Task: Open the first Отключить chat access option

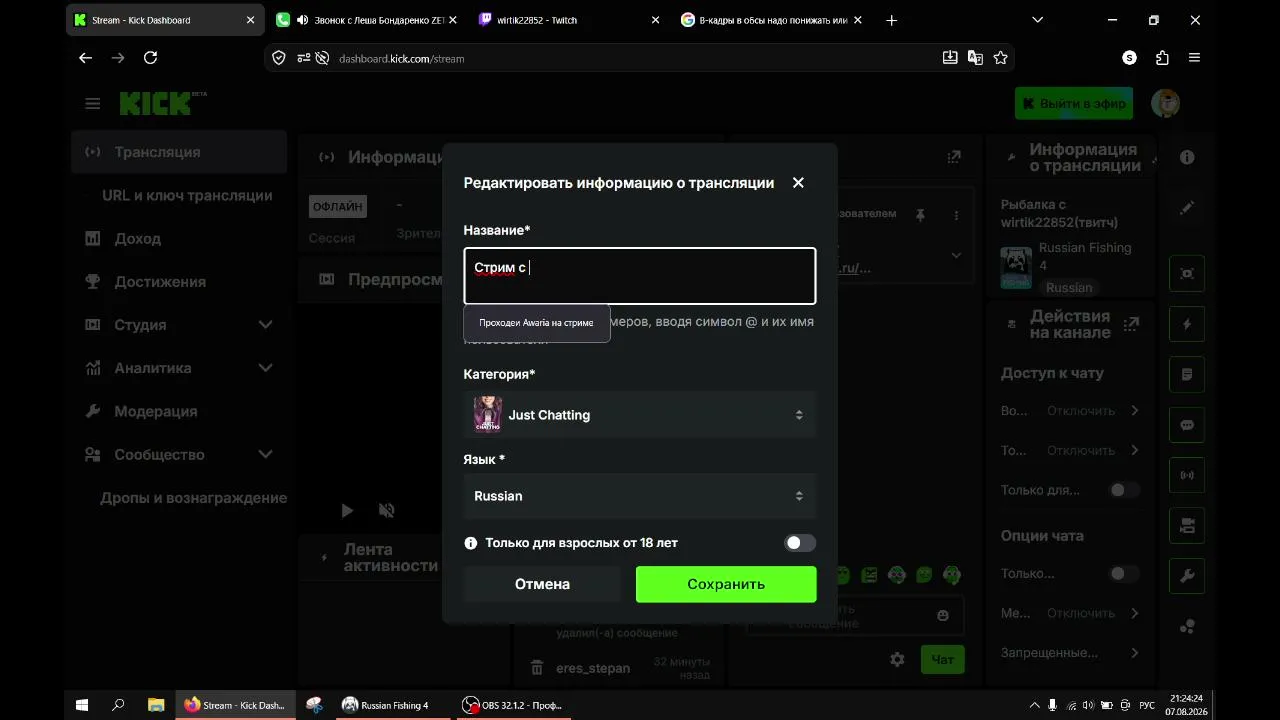Action: point(1071,411)
